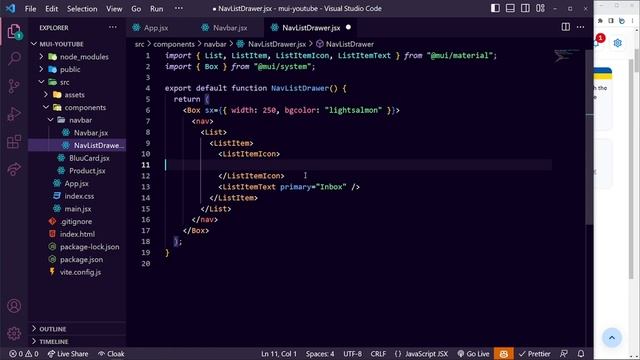
Task: Open Explorer views and more actions ellipsis
Action: coord(113,28)
